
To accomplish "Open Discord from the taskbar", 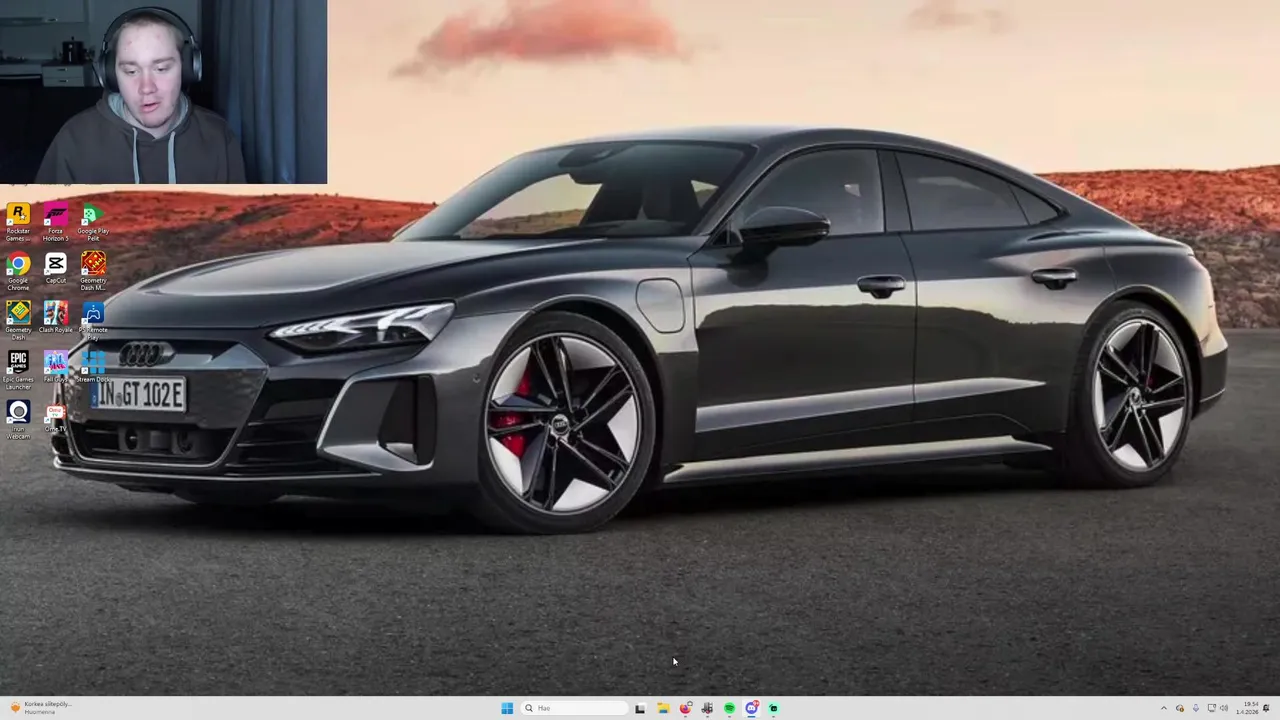I will tap(751, 708).
